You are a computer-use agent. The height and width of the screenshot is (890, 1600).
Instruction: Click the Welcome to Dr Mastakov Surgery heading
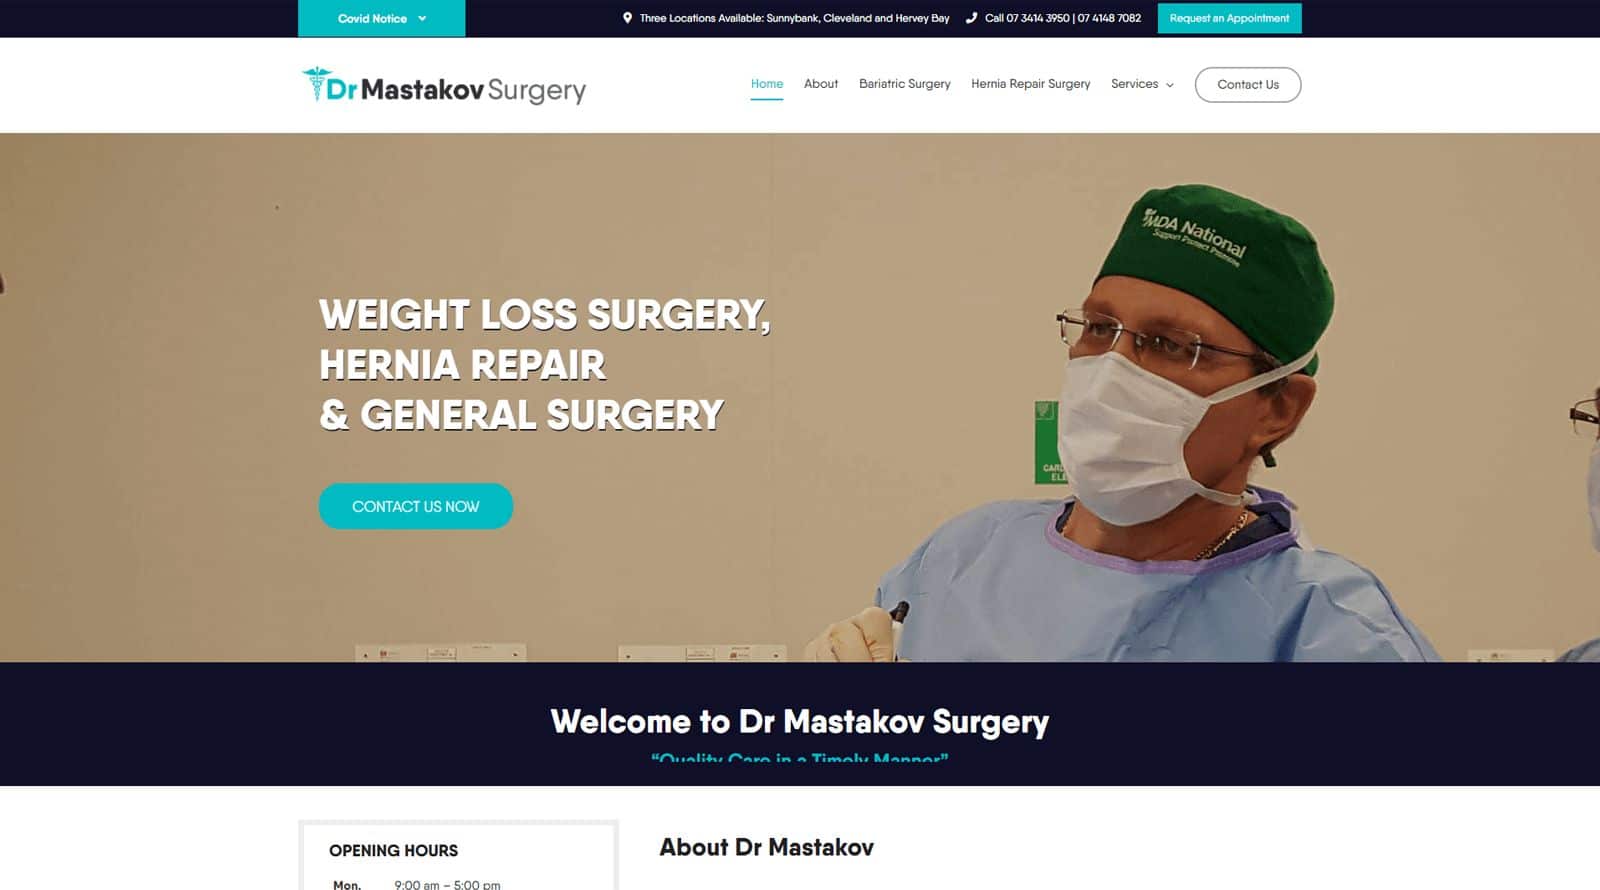click(799, 721)
